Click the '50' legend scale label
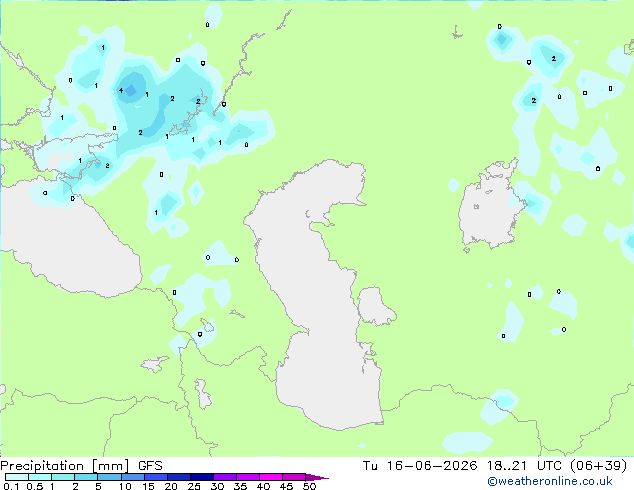 coord(309,486)
